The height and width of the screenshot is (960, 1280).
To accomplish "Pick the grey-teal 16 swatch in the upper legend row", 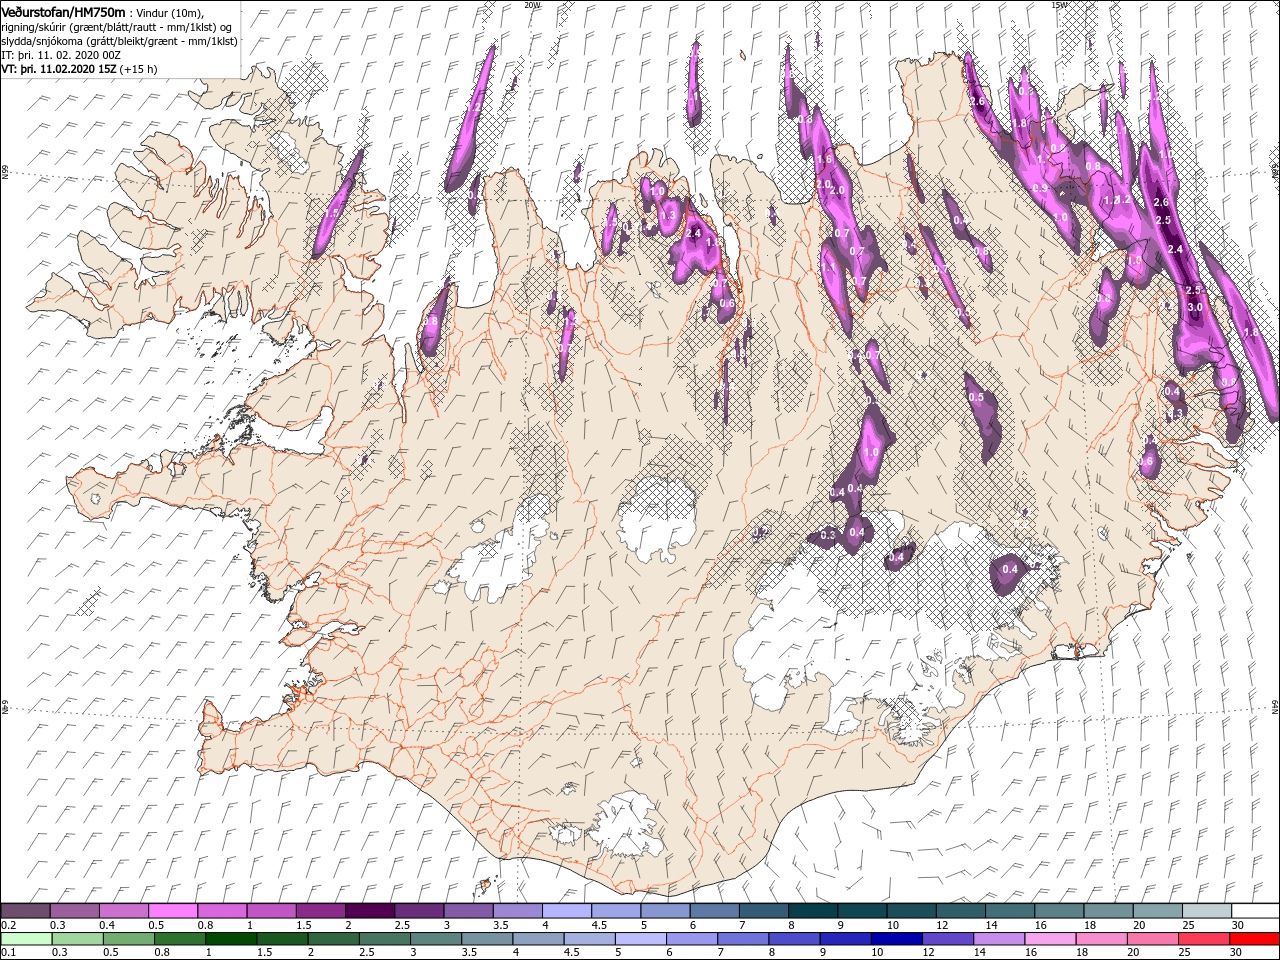I will (x=1058, y=911).
